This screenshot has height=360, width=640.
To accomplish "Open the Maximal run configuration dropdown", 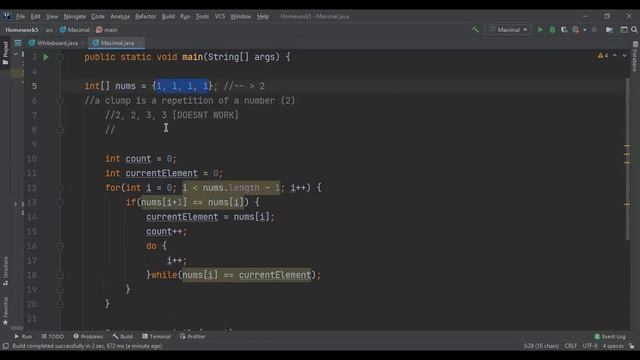I will click(509, 30).
